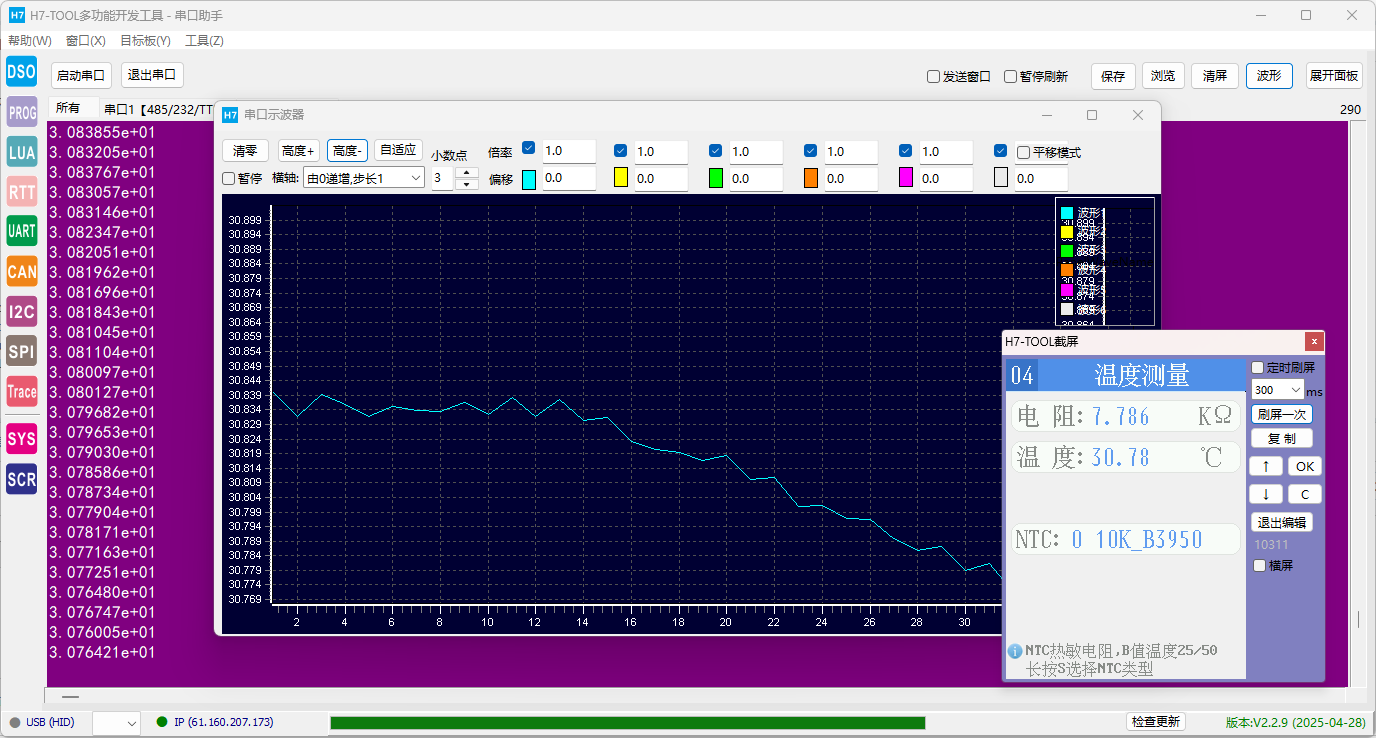Close the H7-TOOL截屏 window
This screenshot has width=1376, height=738.
coord(1314,342)
